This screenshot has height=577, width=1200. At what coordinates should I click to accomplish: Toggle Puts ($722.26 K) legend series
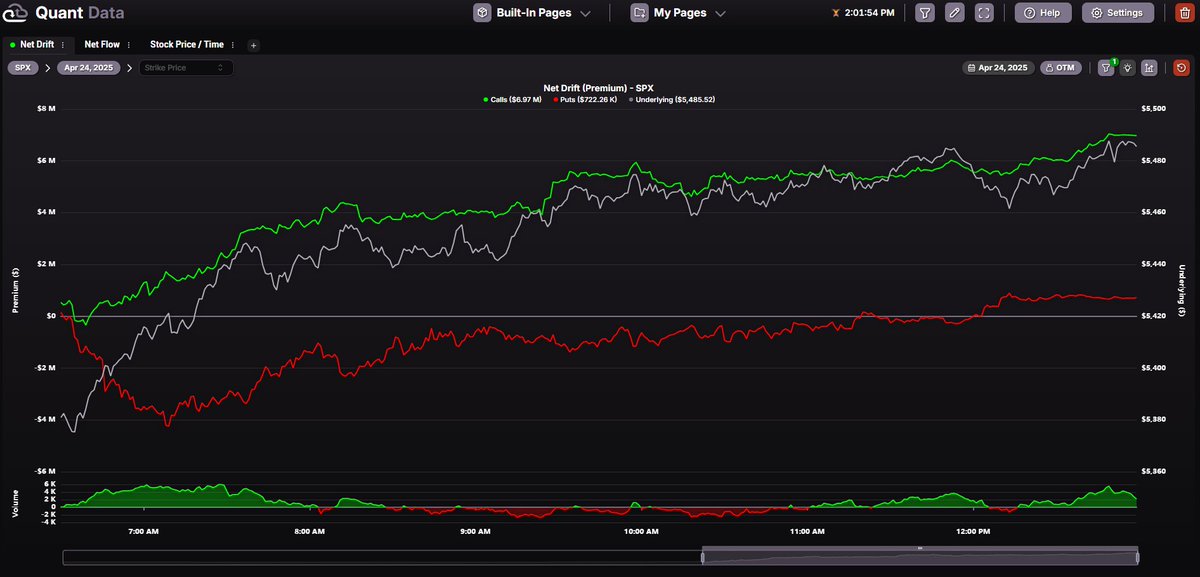point(585,99)
